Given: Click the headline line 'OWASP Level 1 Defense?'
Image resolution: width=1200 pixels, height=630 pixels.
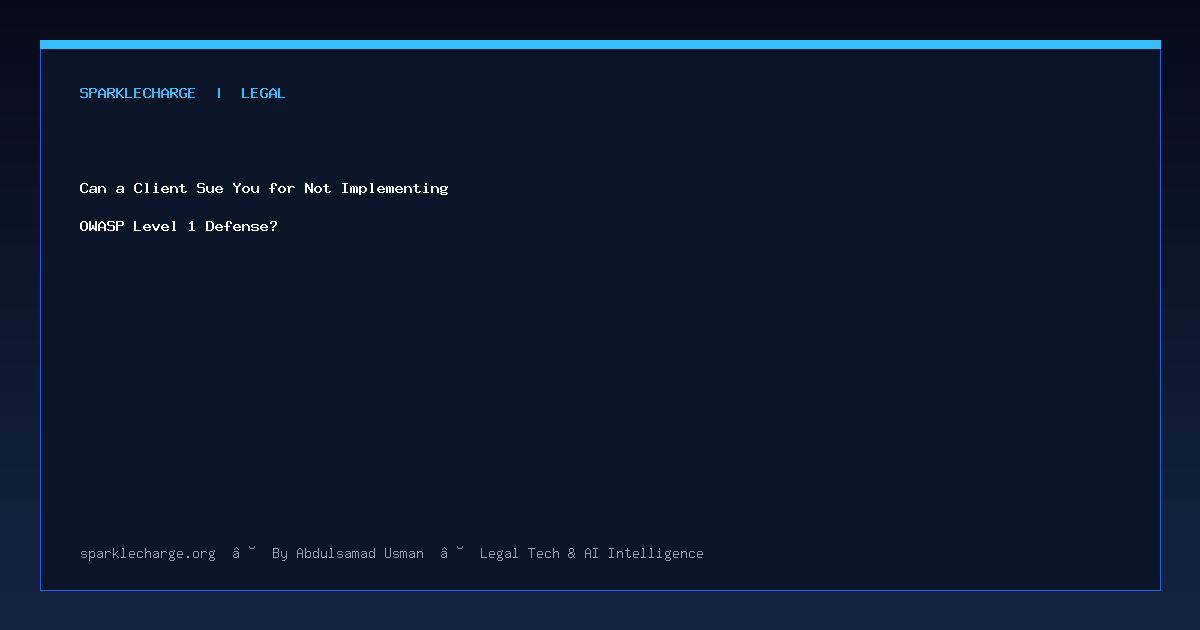Looking at the screenshot, I should pyautogui.click(x=179, y=226).
